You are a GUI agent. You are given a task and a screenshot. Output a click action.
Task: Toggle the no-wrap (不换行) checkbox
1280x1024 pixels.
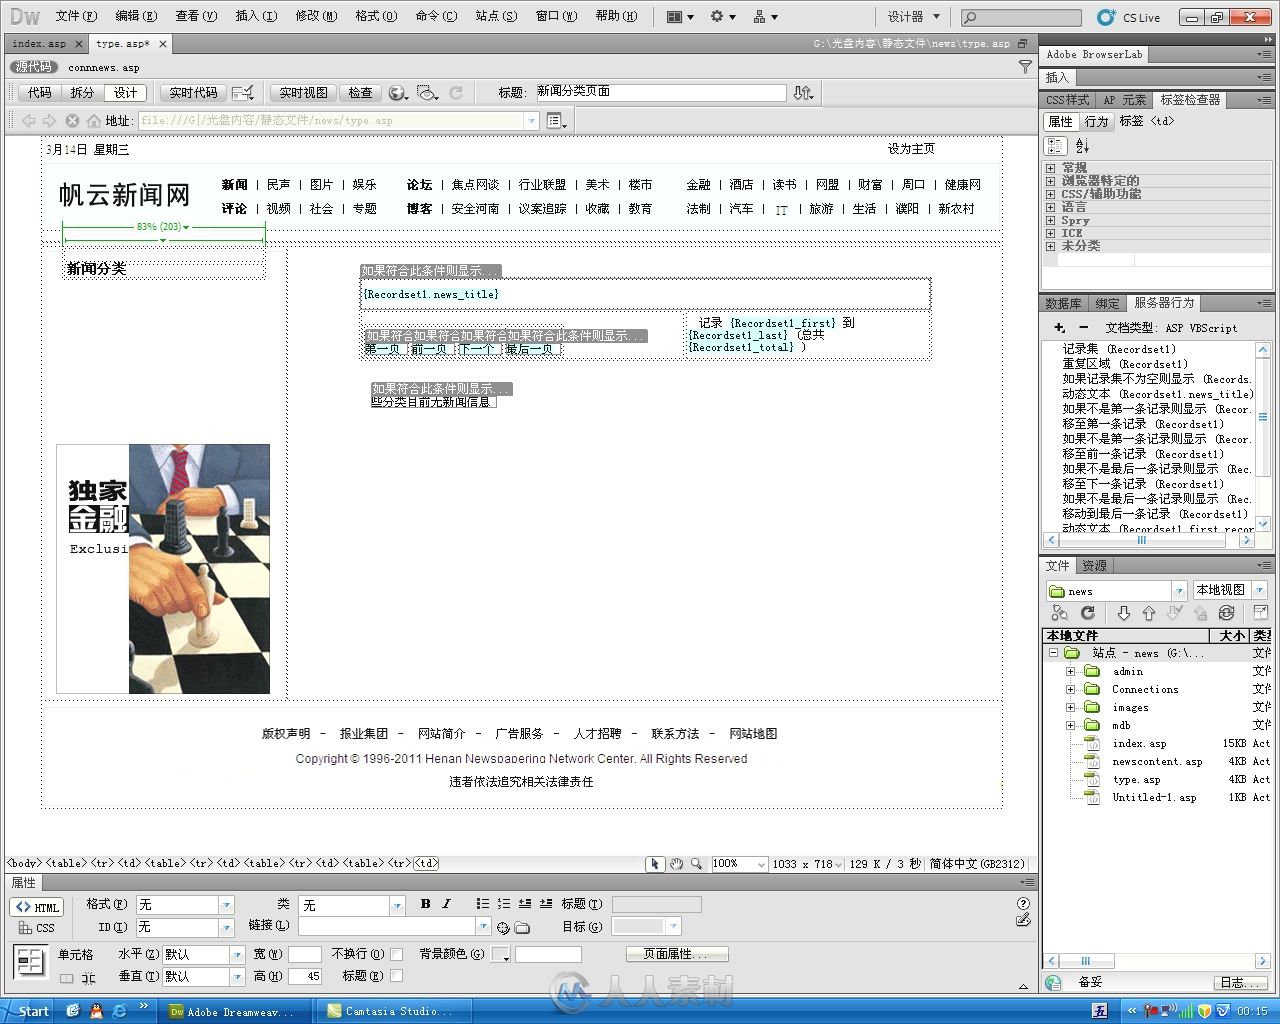[397, 954]
